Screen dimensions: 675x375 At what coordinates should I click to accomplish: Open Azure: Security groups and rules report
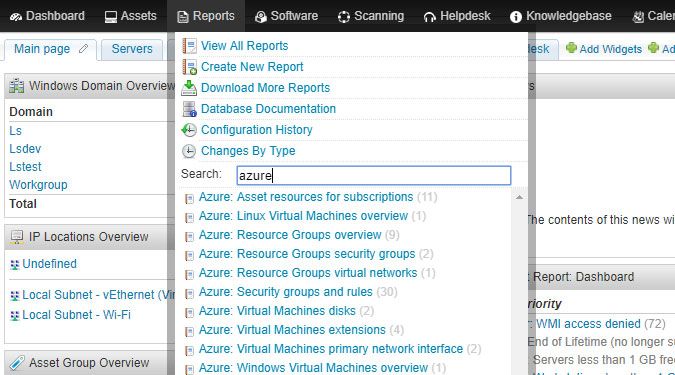[285, 292]
